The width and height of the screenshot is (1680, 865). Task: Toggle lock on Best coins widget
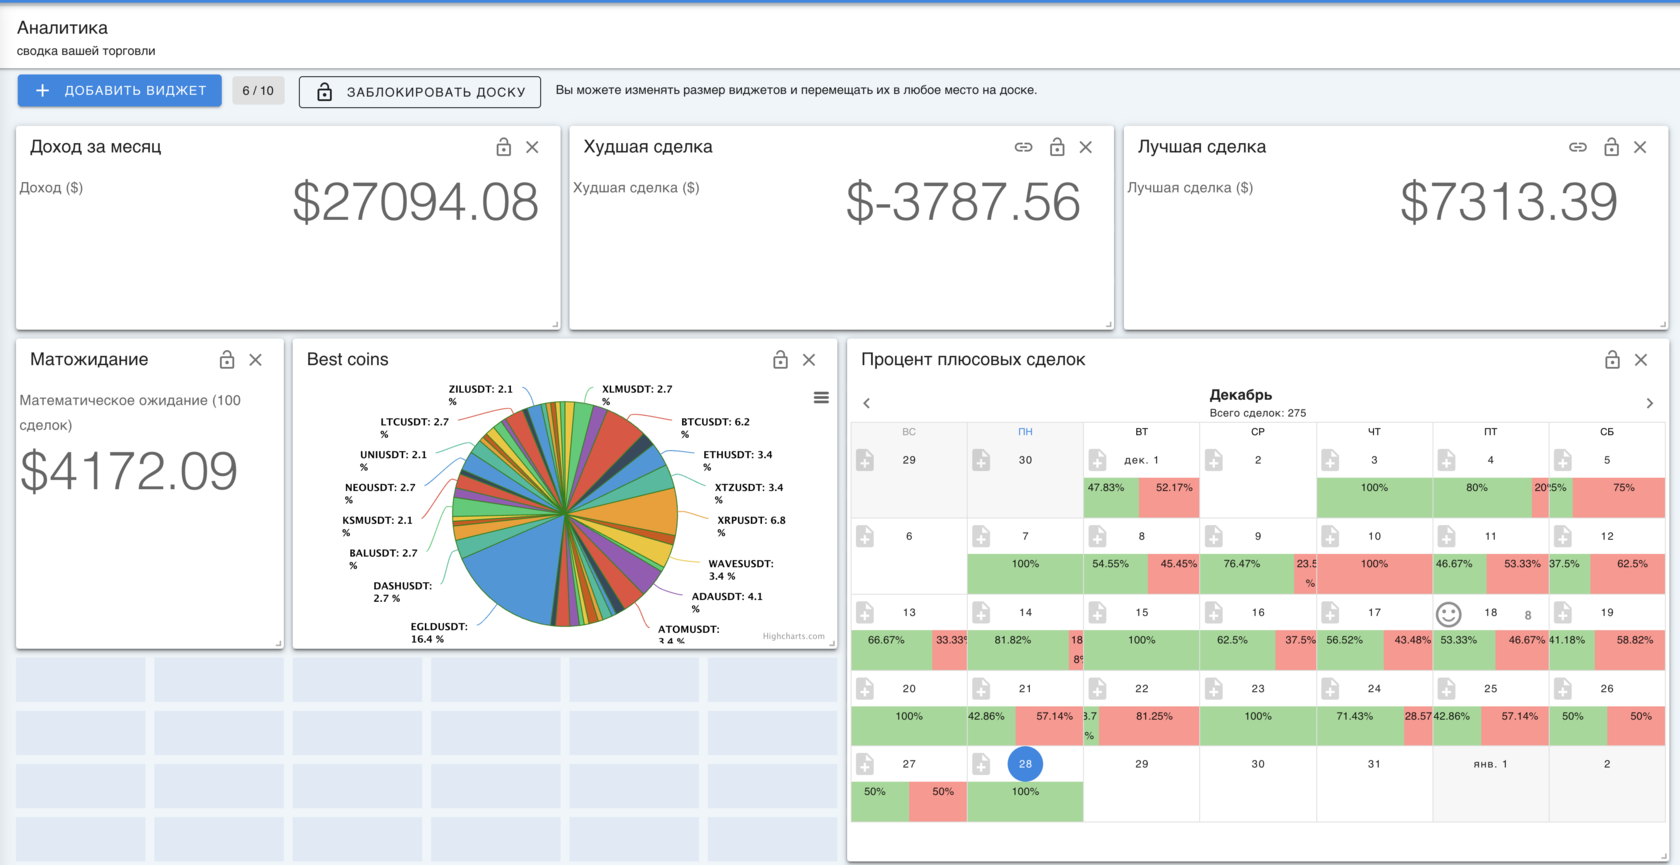pyautogui.click(x=781, y=360)
